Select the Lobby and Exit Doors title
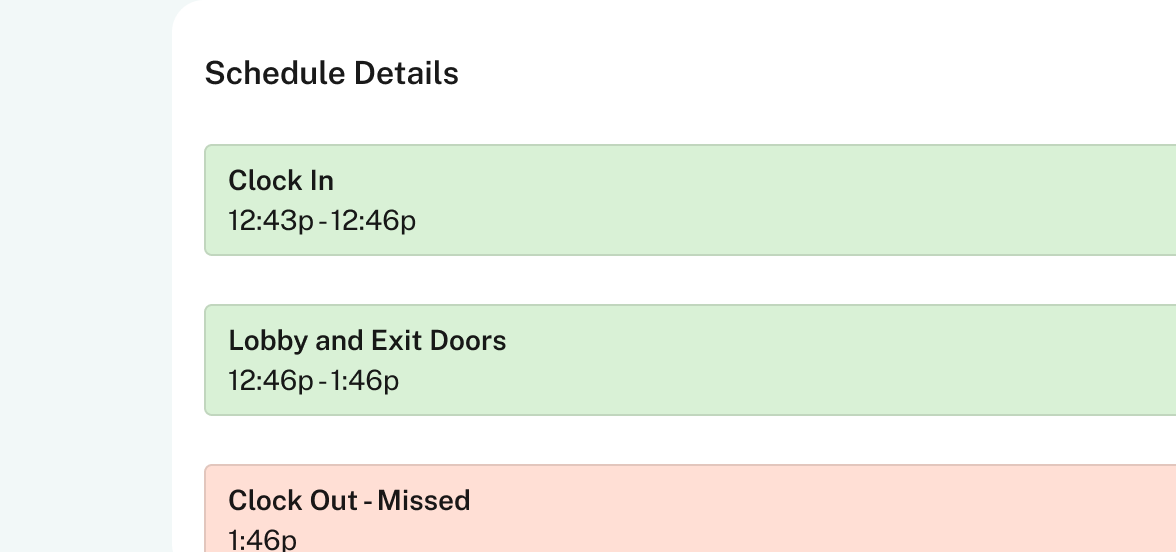 (x=367, y=340)
